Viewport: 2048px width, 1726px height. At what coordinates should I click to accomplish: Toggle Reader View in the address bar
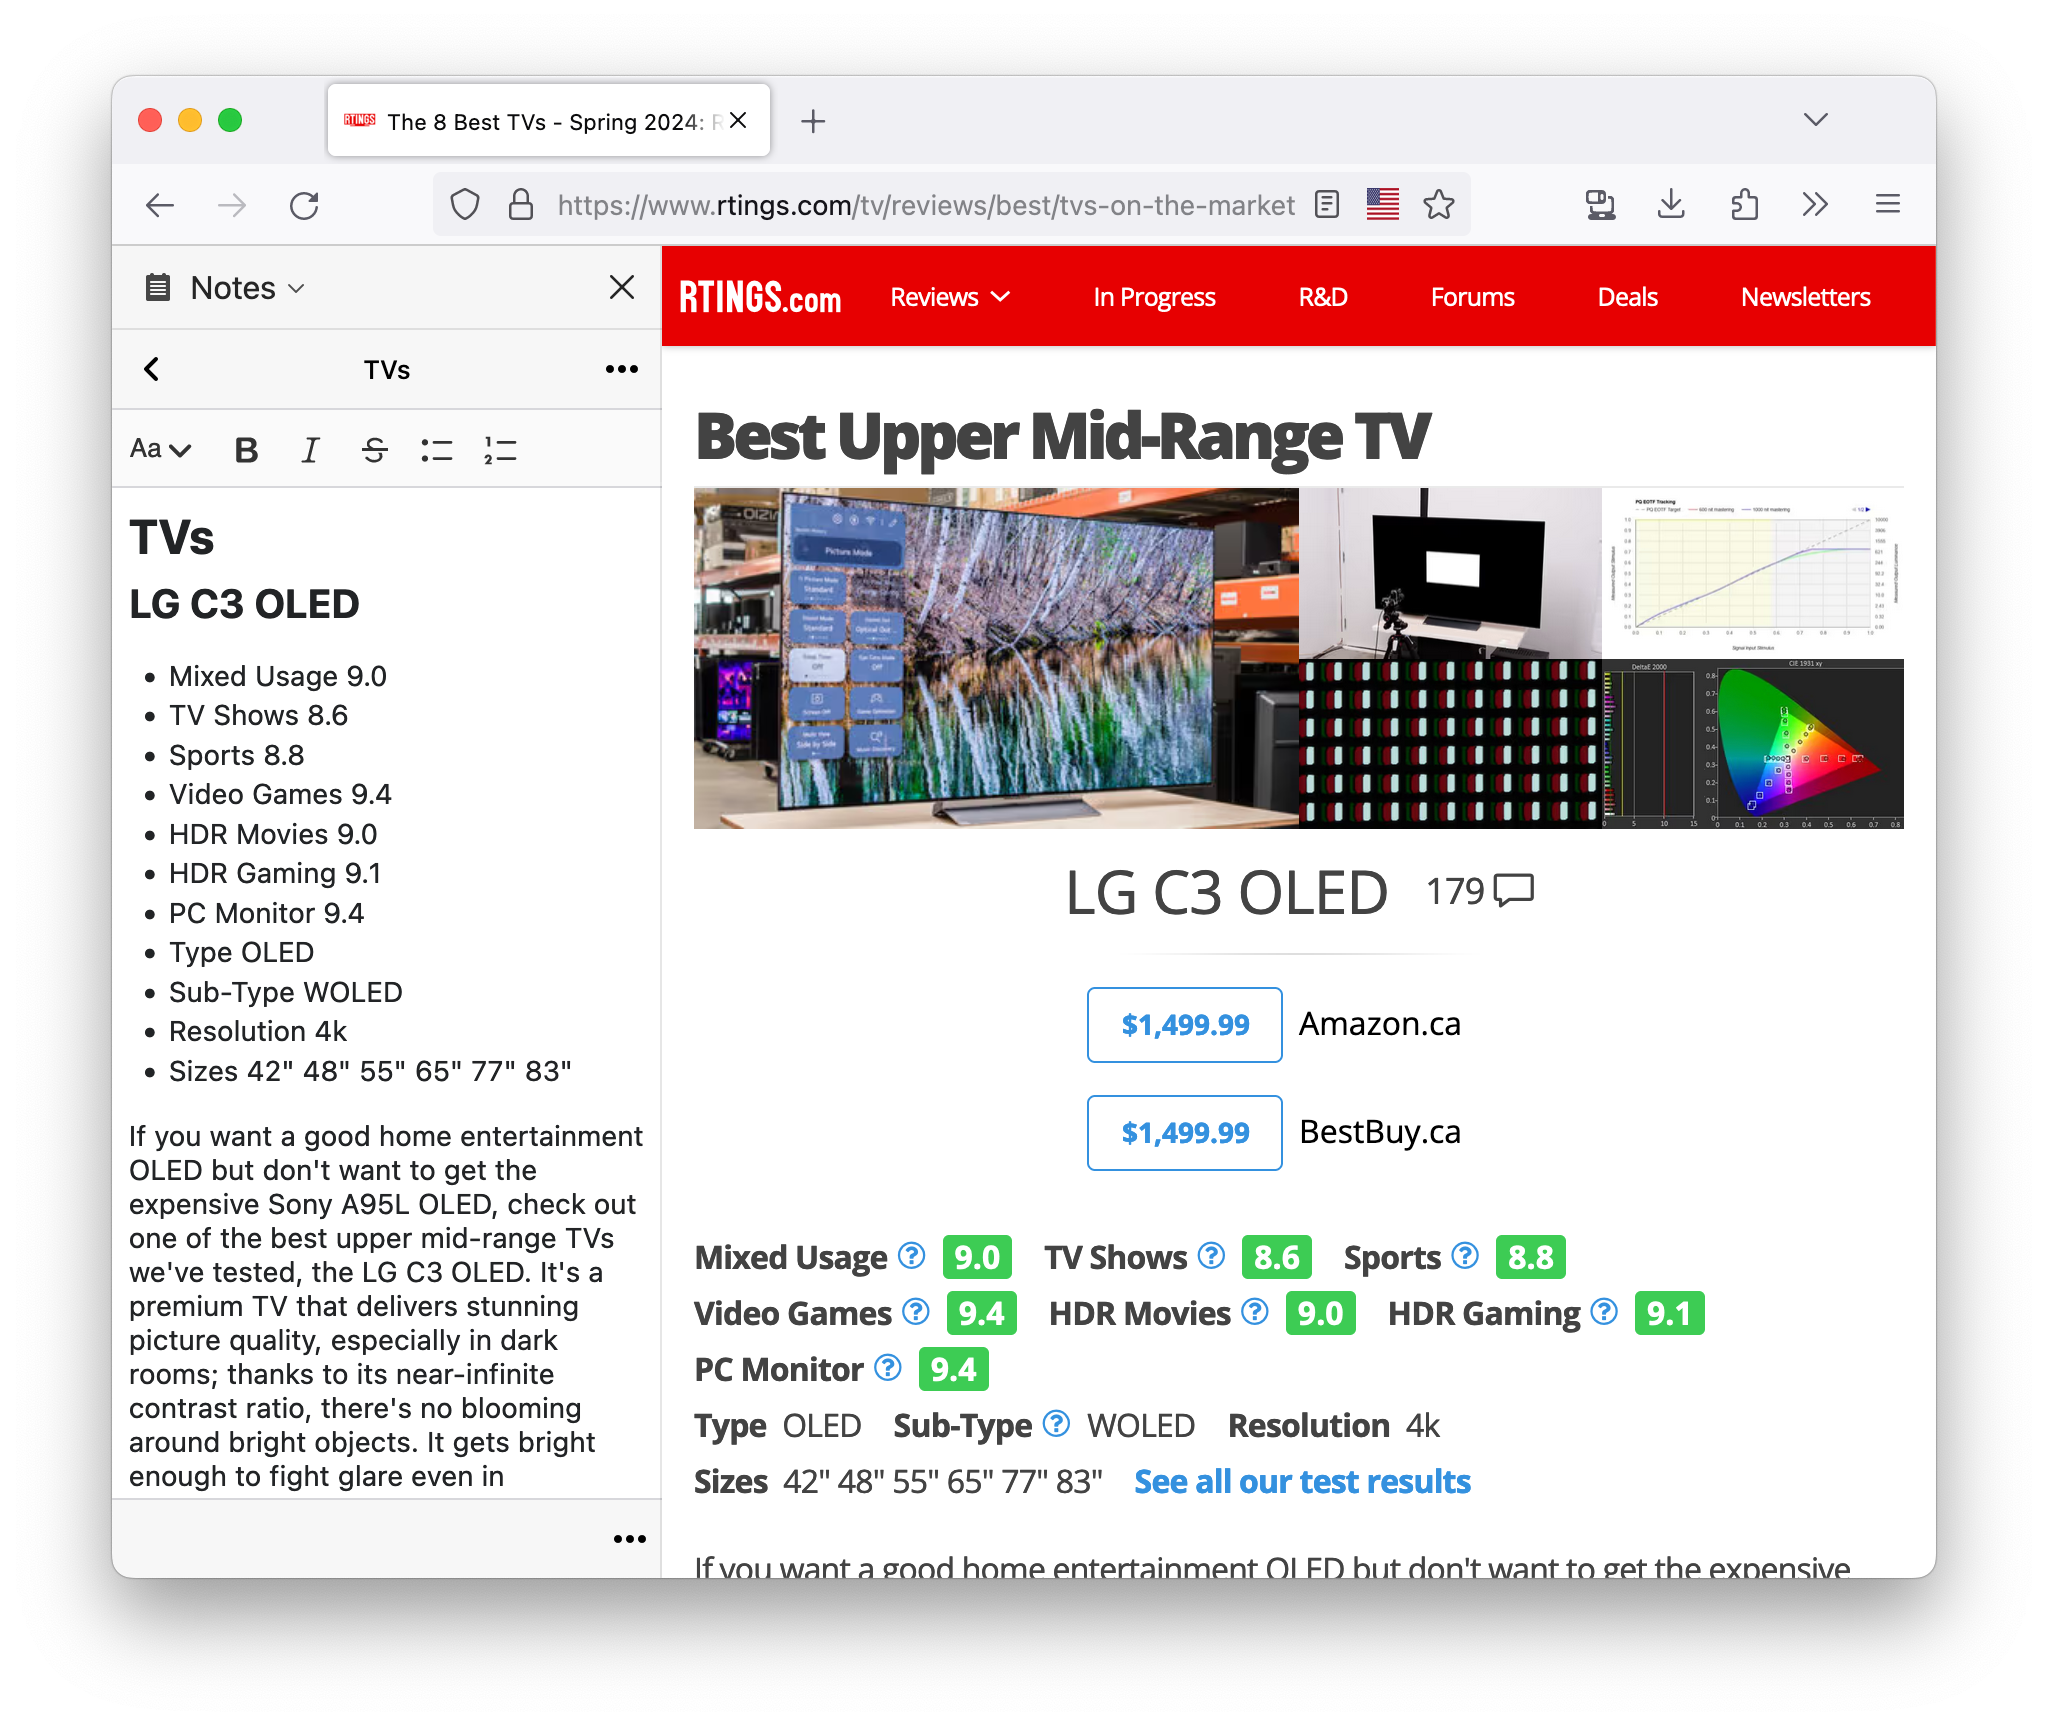(x=1327, y=204)
